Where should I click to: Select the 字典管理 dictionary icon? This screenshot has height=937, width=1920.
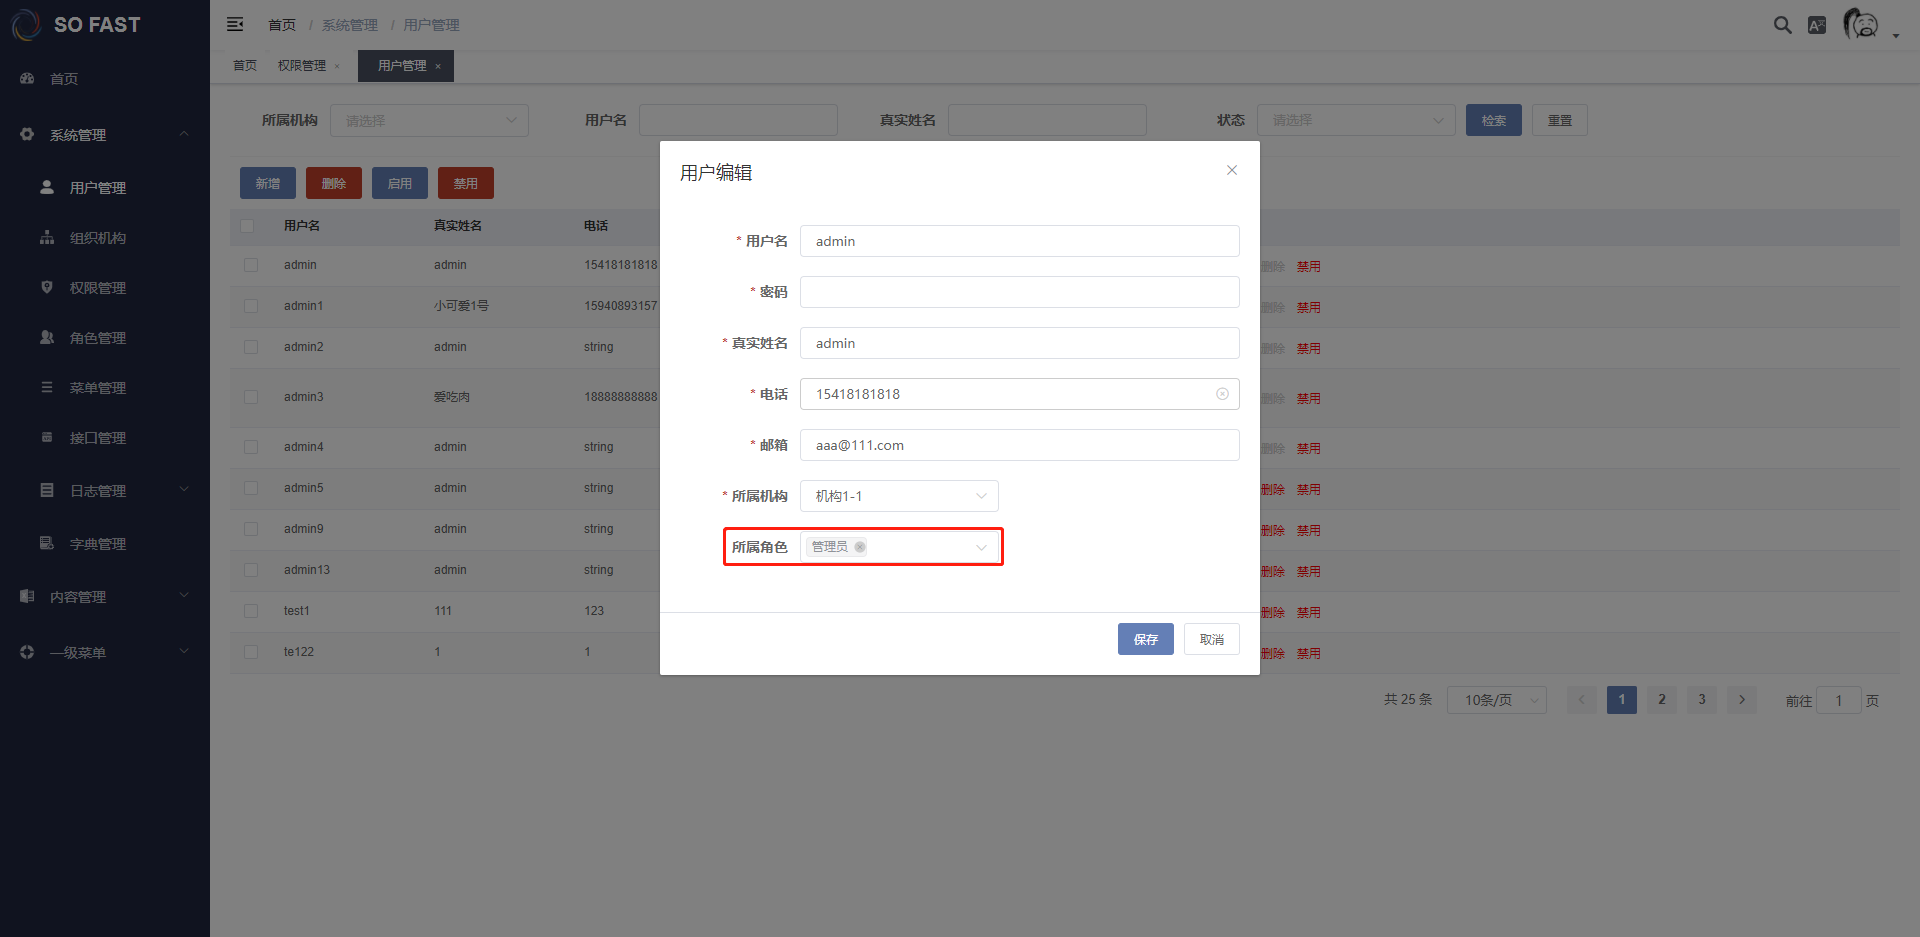[x=46, y=543]
